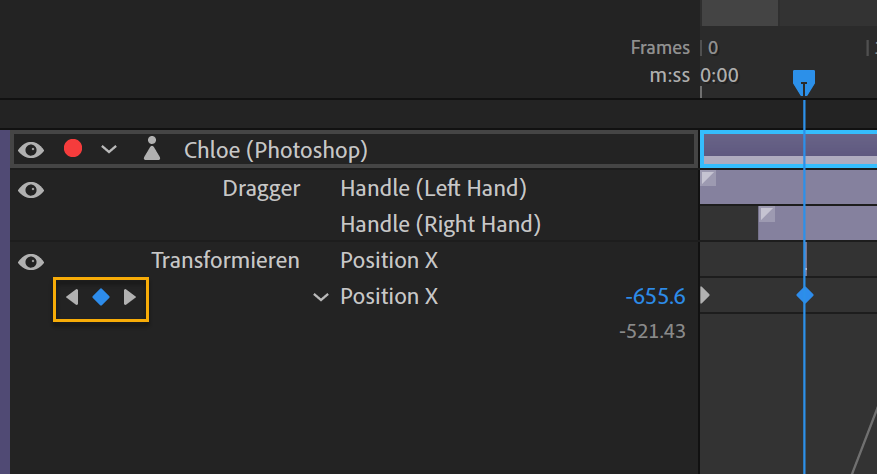Click the red record arm button for Chloe

click(73, 150)
